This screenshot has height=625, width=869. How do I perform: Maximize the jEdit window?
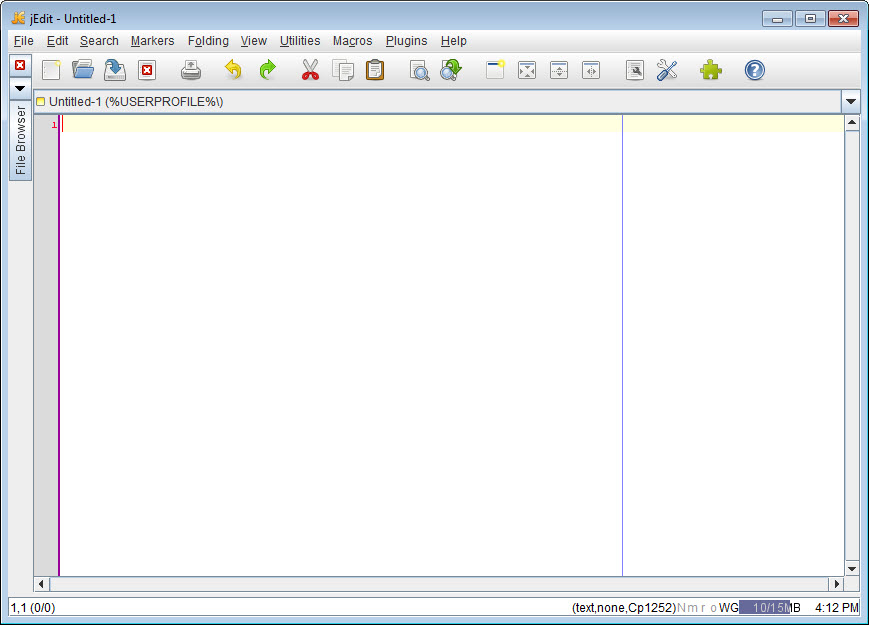click(810, 19)
